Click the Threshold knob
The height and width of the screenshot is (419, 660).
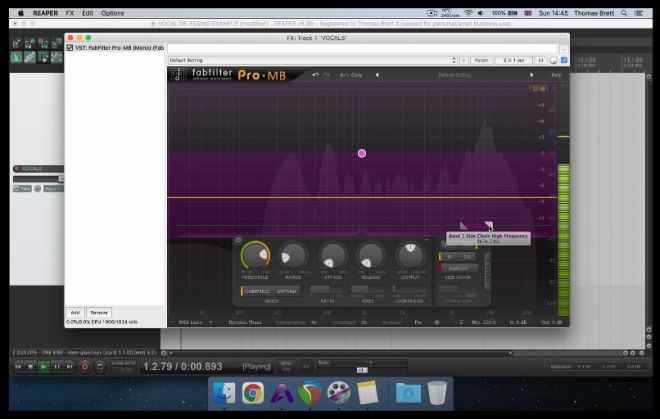(255, 255)
